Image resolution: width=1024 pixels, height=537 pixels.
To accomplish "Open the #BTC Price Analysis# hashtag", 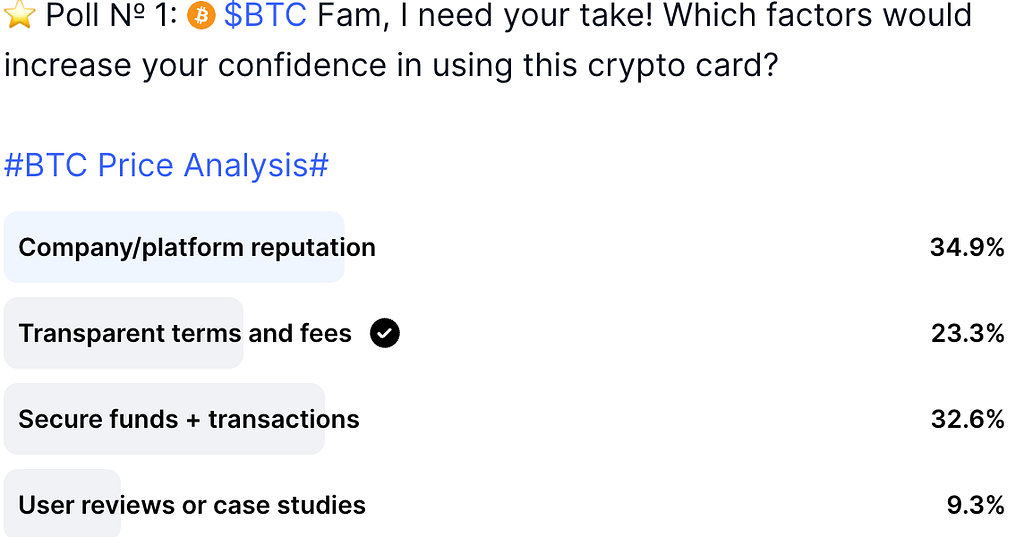I will [167, 165].
